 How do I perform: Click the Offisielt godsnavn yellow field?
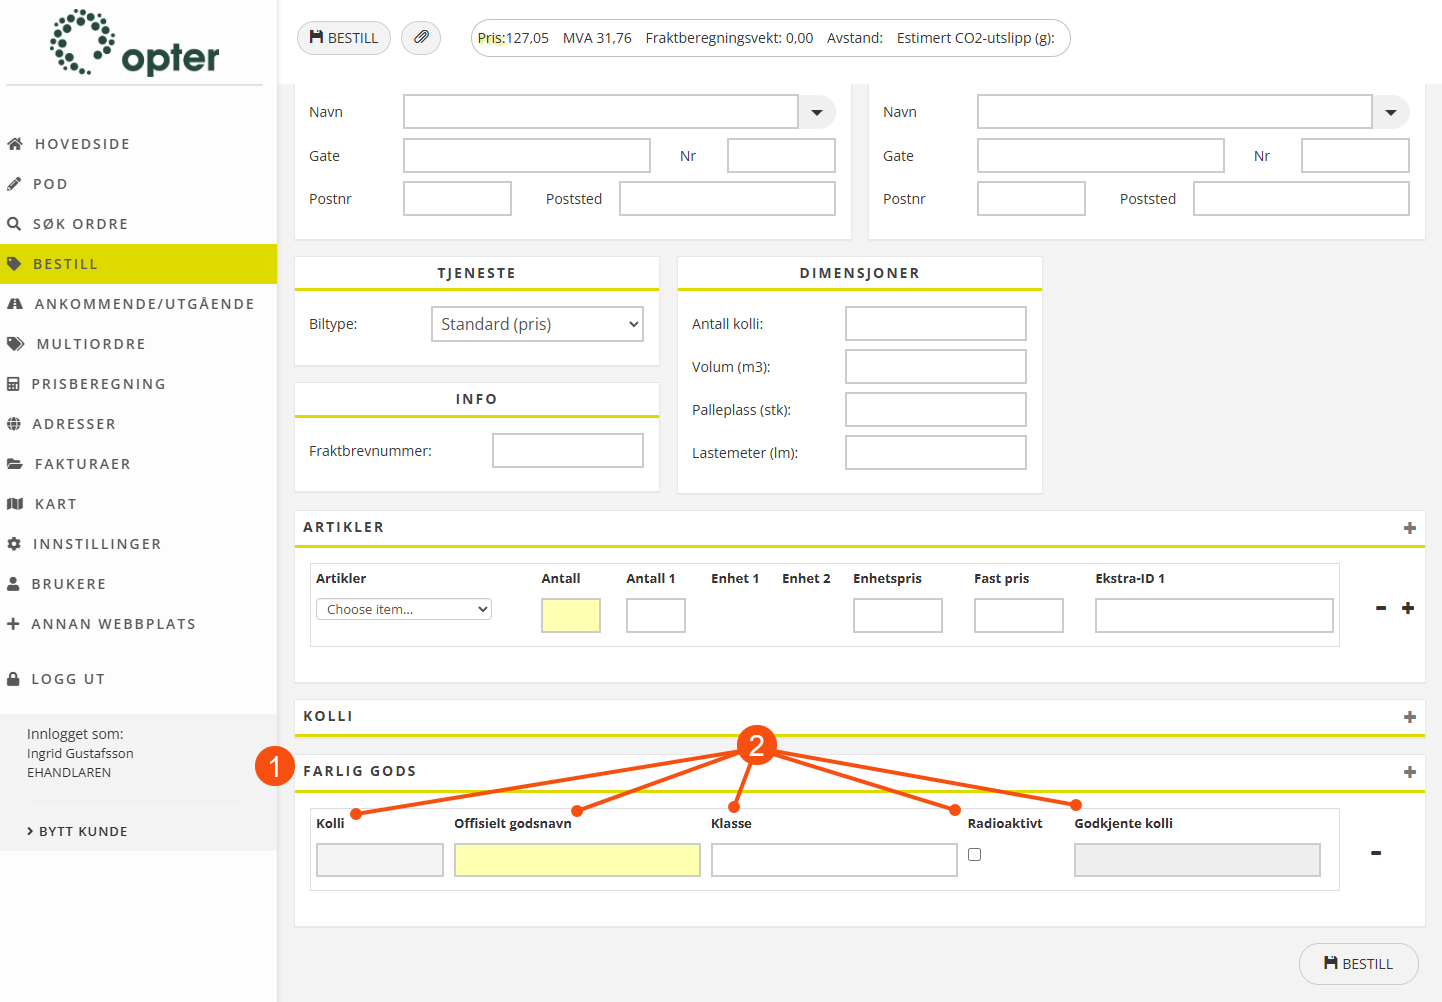(x=577, y=860)
